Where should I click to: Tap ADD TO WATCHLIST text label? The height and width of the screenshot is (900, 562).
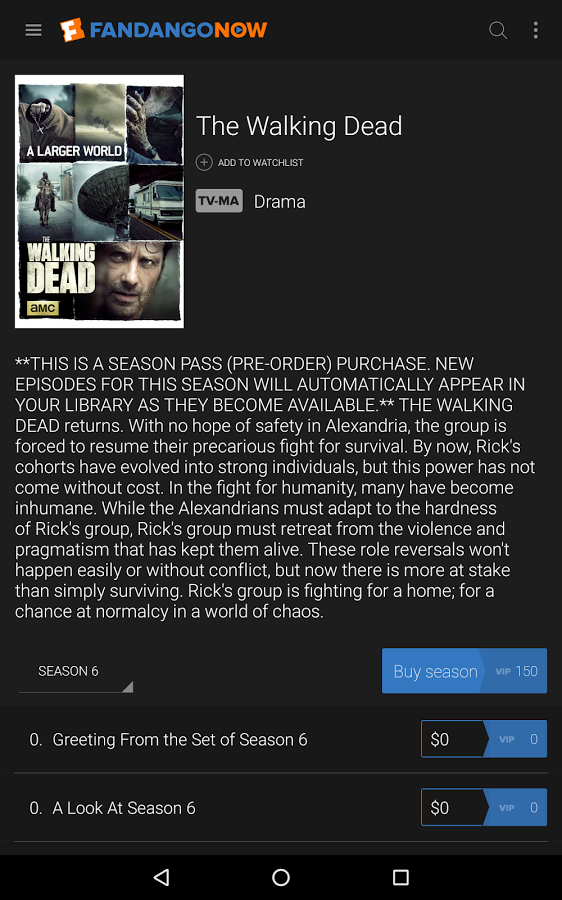pyautogui.click(x=261, y=163)
